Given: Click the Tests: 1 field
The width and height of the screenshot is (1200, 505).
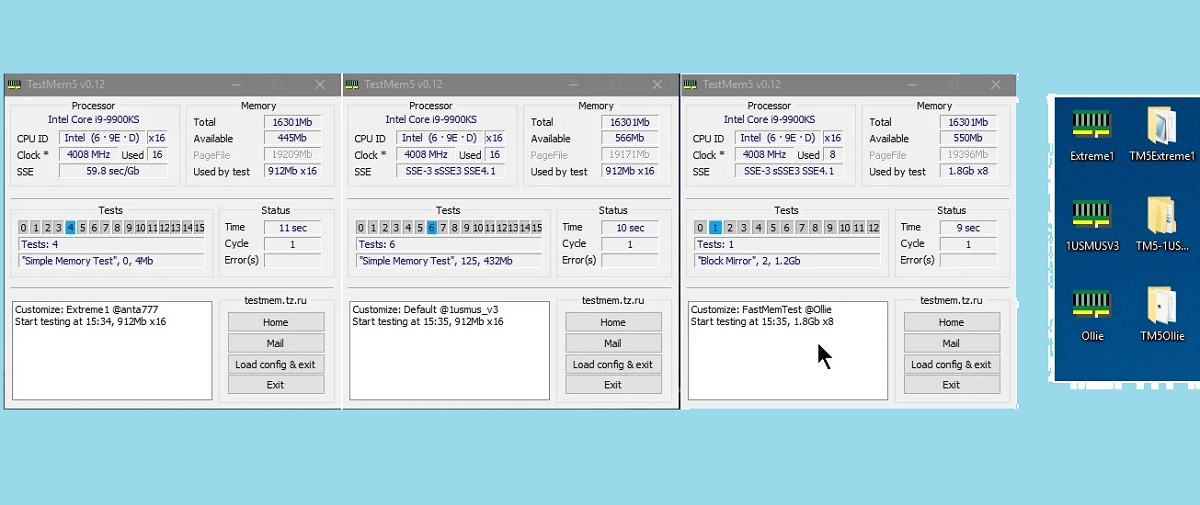Looking at the screenshot, I should (x=787, y=244).
